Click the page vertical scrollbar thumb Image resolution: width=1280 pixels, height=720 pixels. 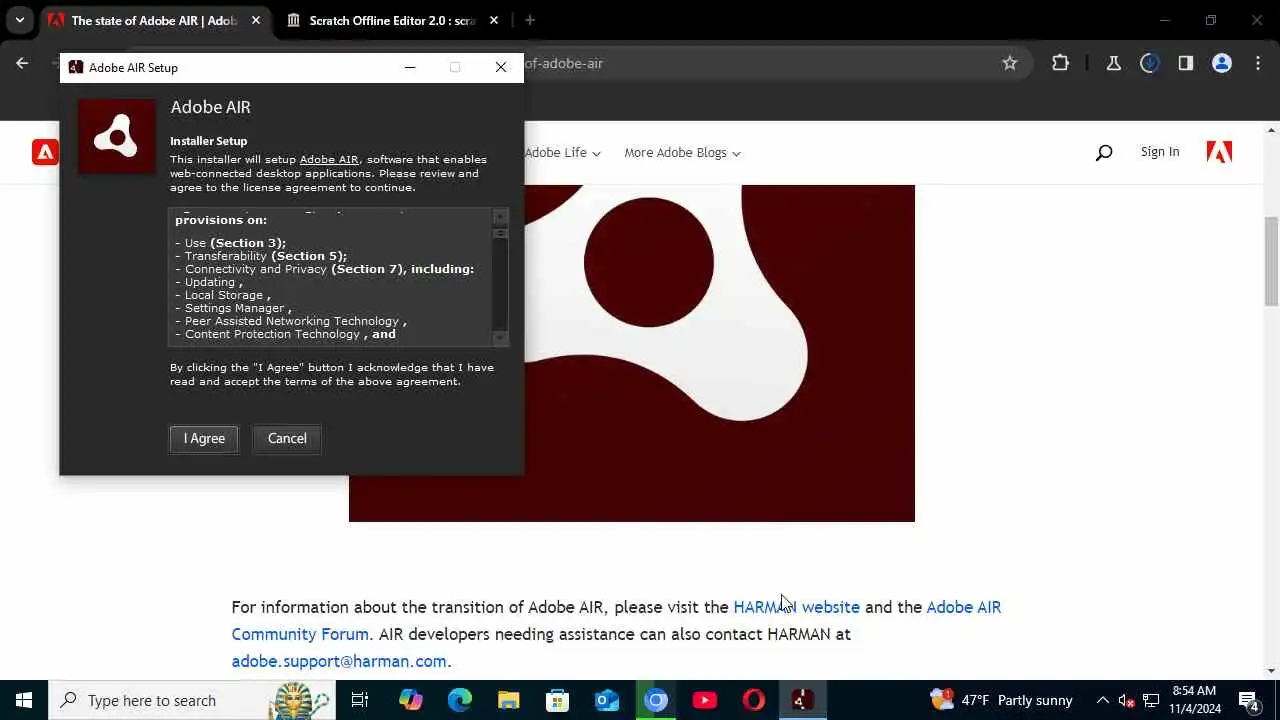(1272, 260)
